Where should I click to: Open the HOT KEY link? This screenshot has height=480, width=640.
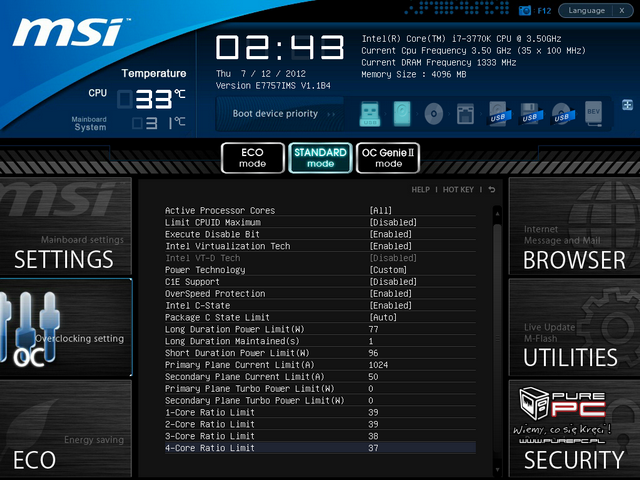coord(458,190)
